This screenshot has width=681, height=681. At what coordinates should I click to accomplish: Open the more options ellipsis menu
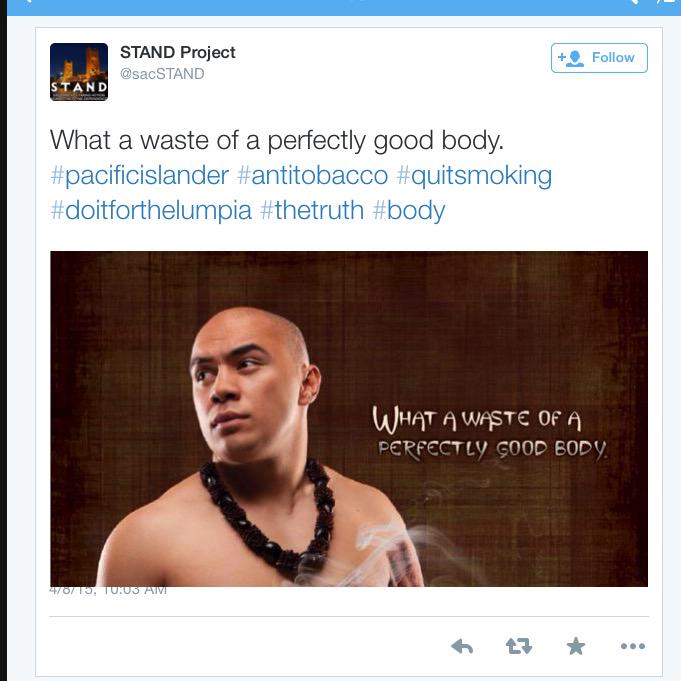(633, 646)
